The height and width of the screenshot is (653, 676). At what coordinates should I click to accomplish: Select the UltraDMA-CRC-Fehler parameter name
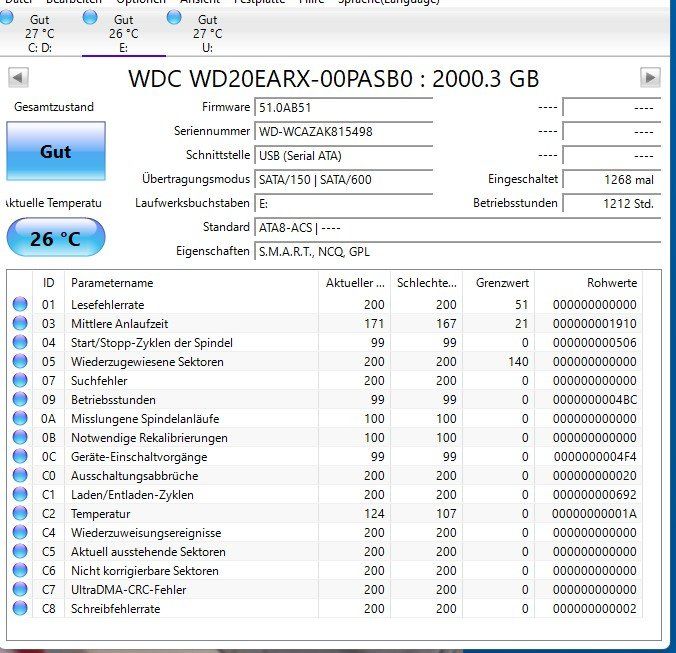(128, 590)
